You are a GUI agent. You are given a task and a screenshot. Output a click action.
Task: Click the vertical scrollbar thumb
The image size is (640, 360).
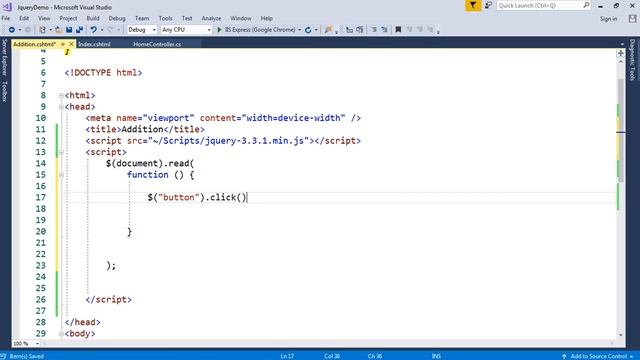click(x=621, y=130)
